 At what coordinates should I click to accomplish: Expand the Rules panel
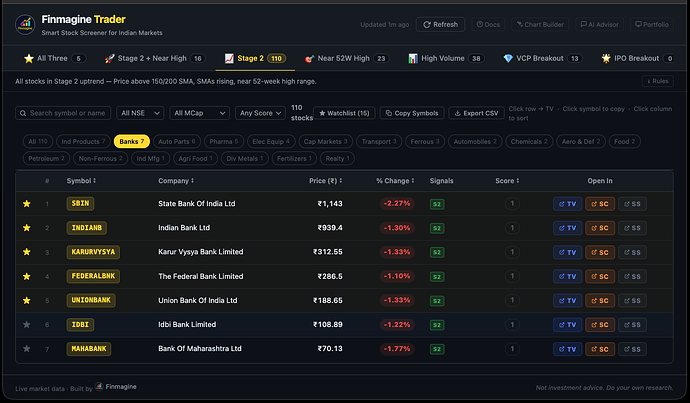[x=657, y=81]
